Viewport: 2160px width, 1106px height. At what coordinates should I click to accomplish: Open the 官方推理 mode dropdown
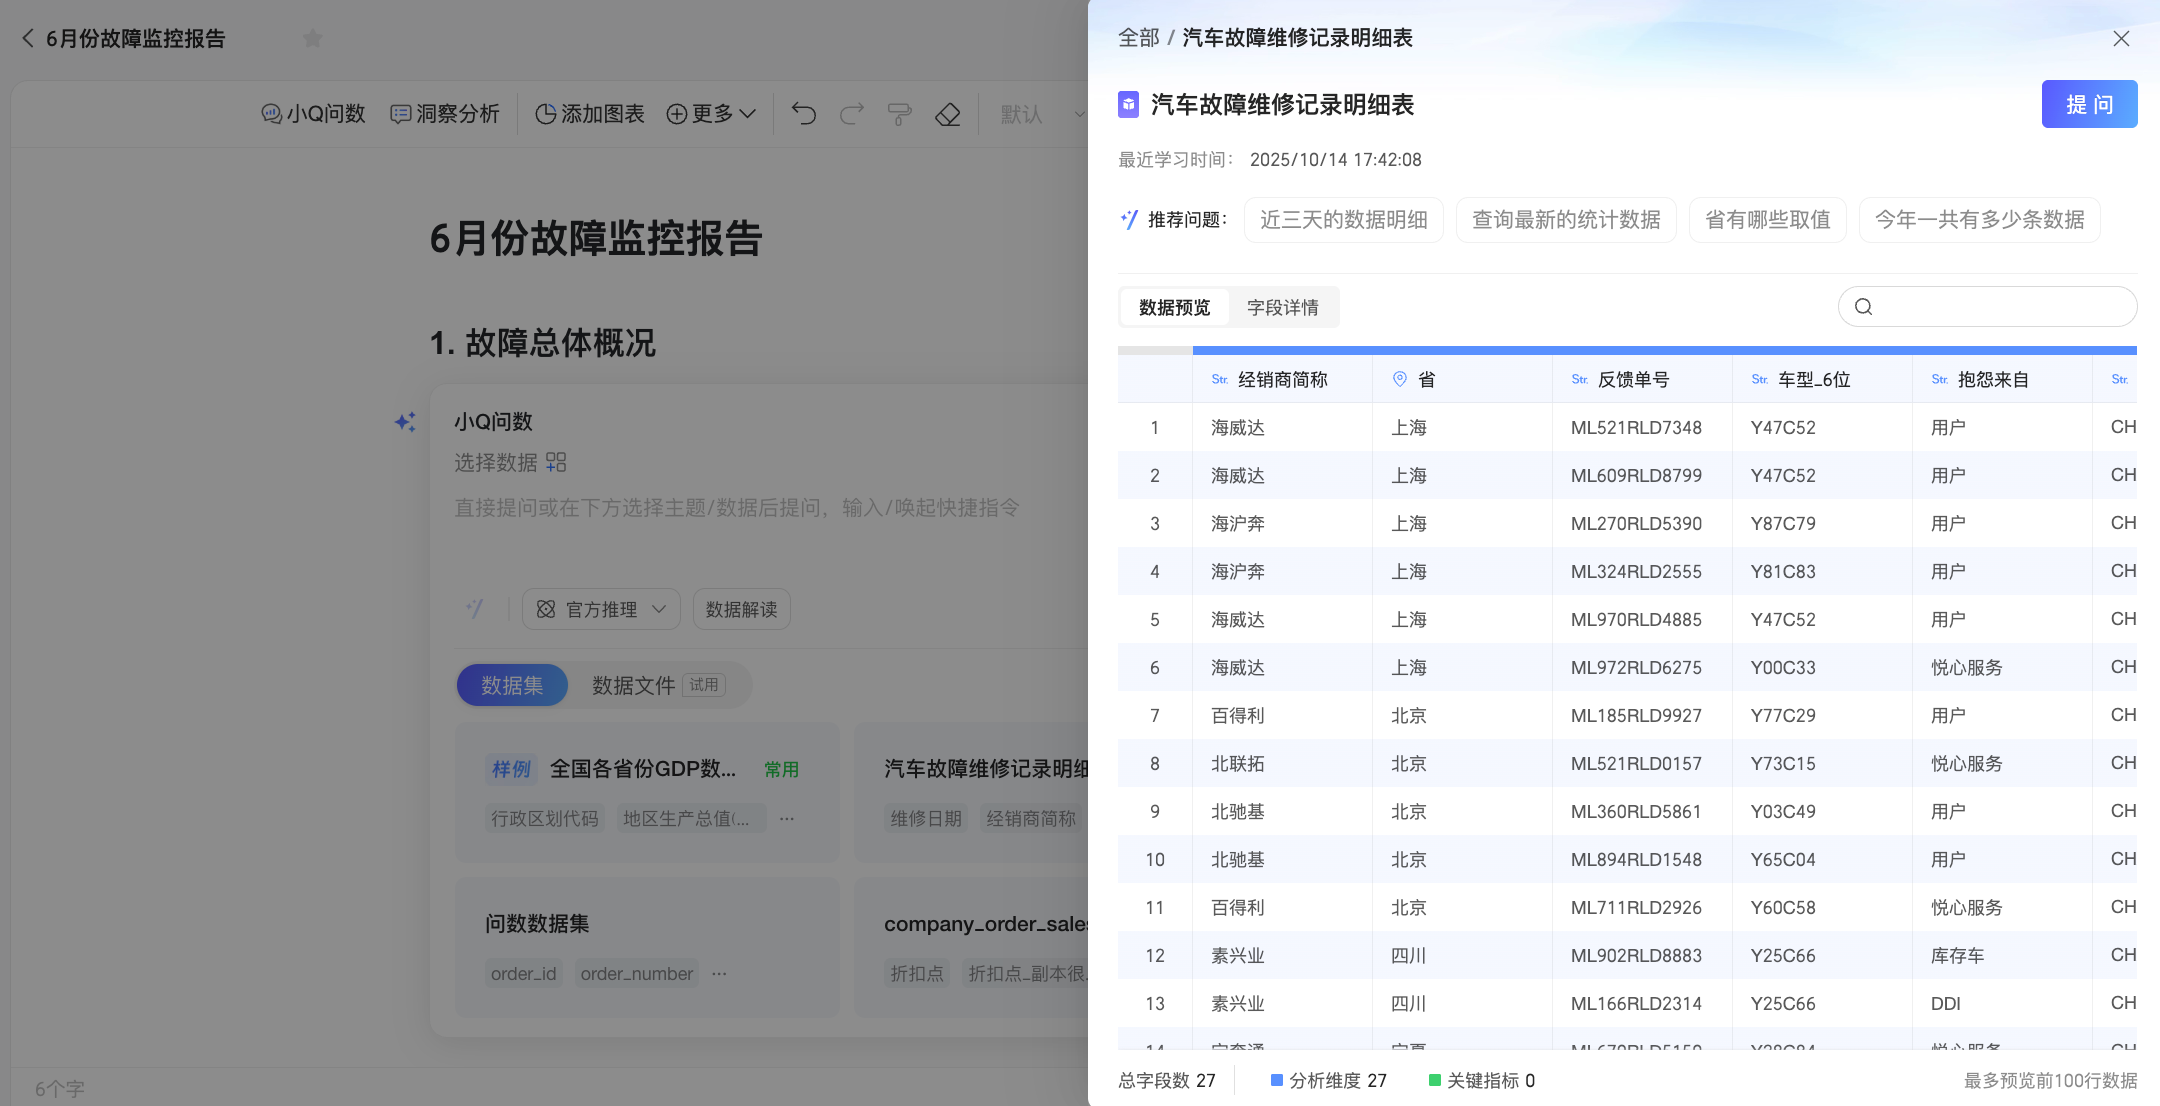pyautogui.click(x=601, y=609)
